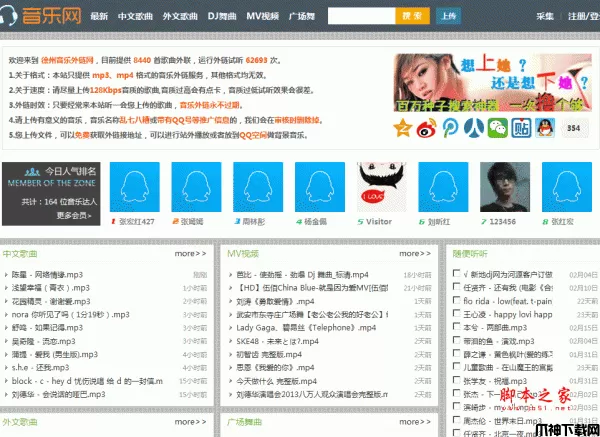Expand more>> in 中文歌曲 section

(x=190, y=254)
